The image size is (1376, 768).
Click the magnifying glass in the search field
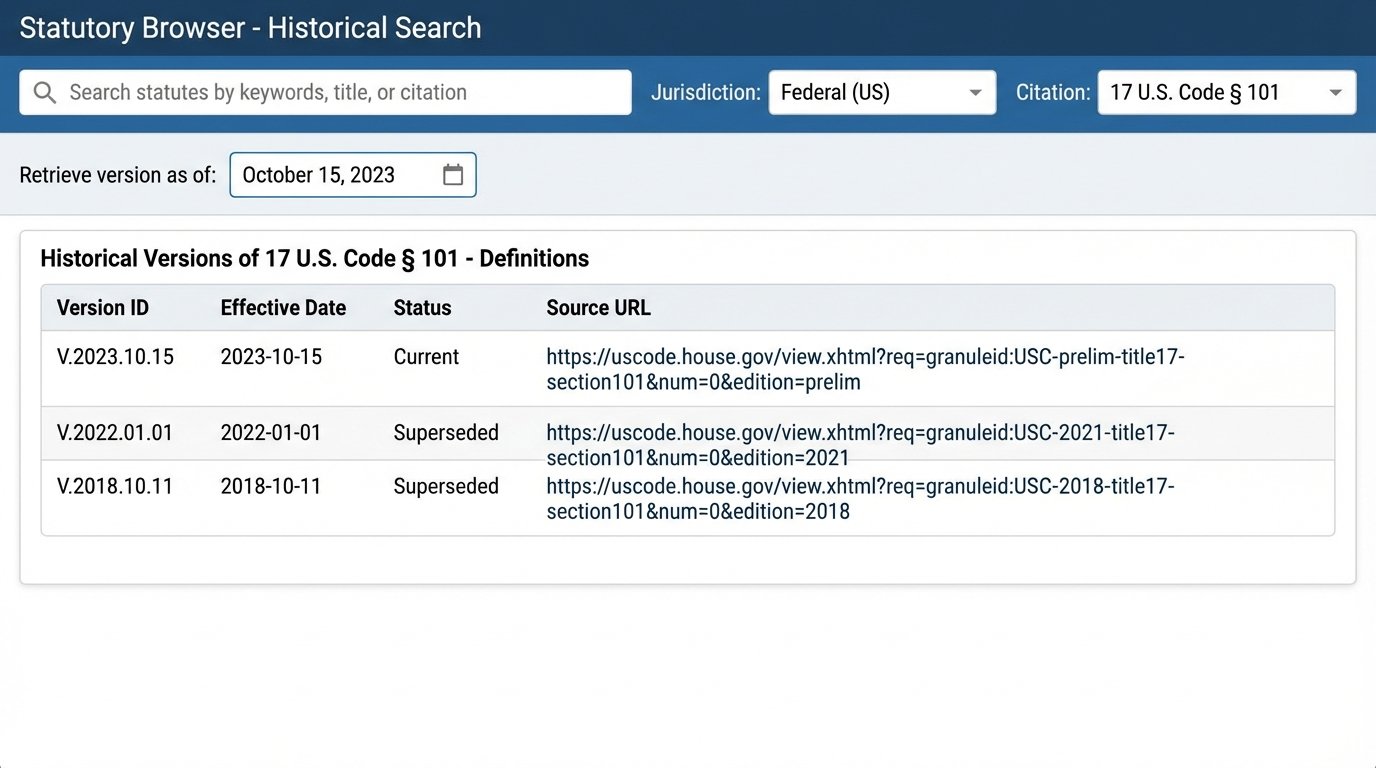pos(44,92)
